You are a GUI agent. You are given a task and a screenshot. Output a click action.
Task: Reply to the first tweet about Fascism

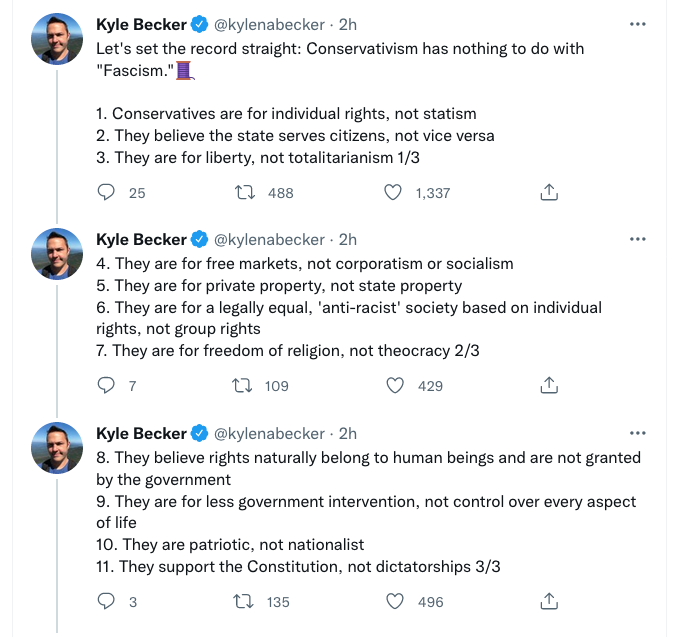point(108,193)
